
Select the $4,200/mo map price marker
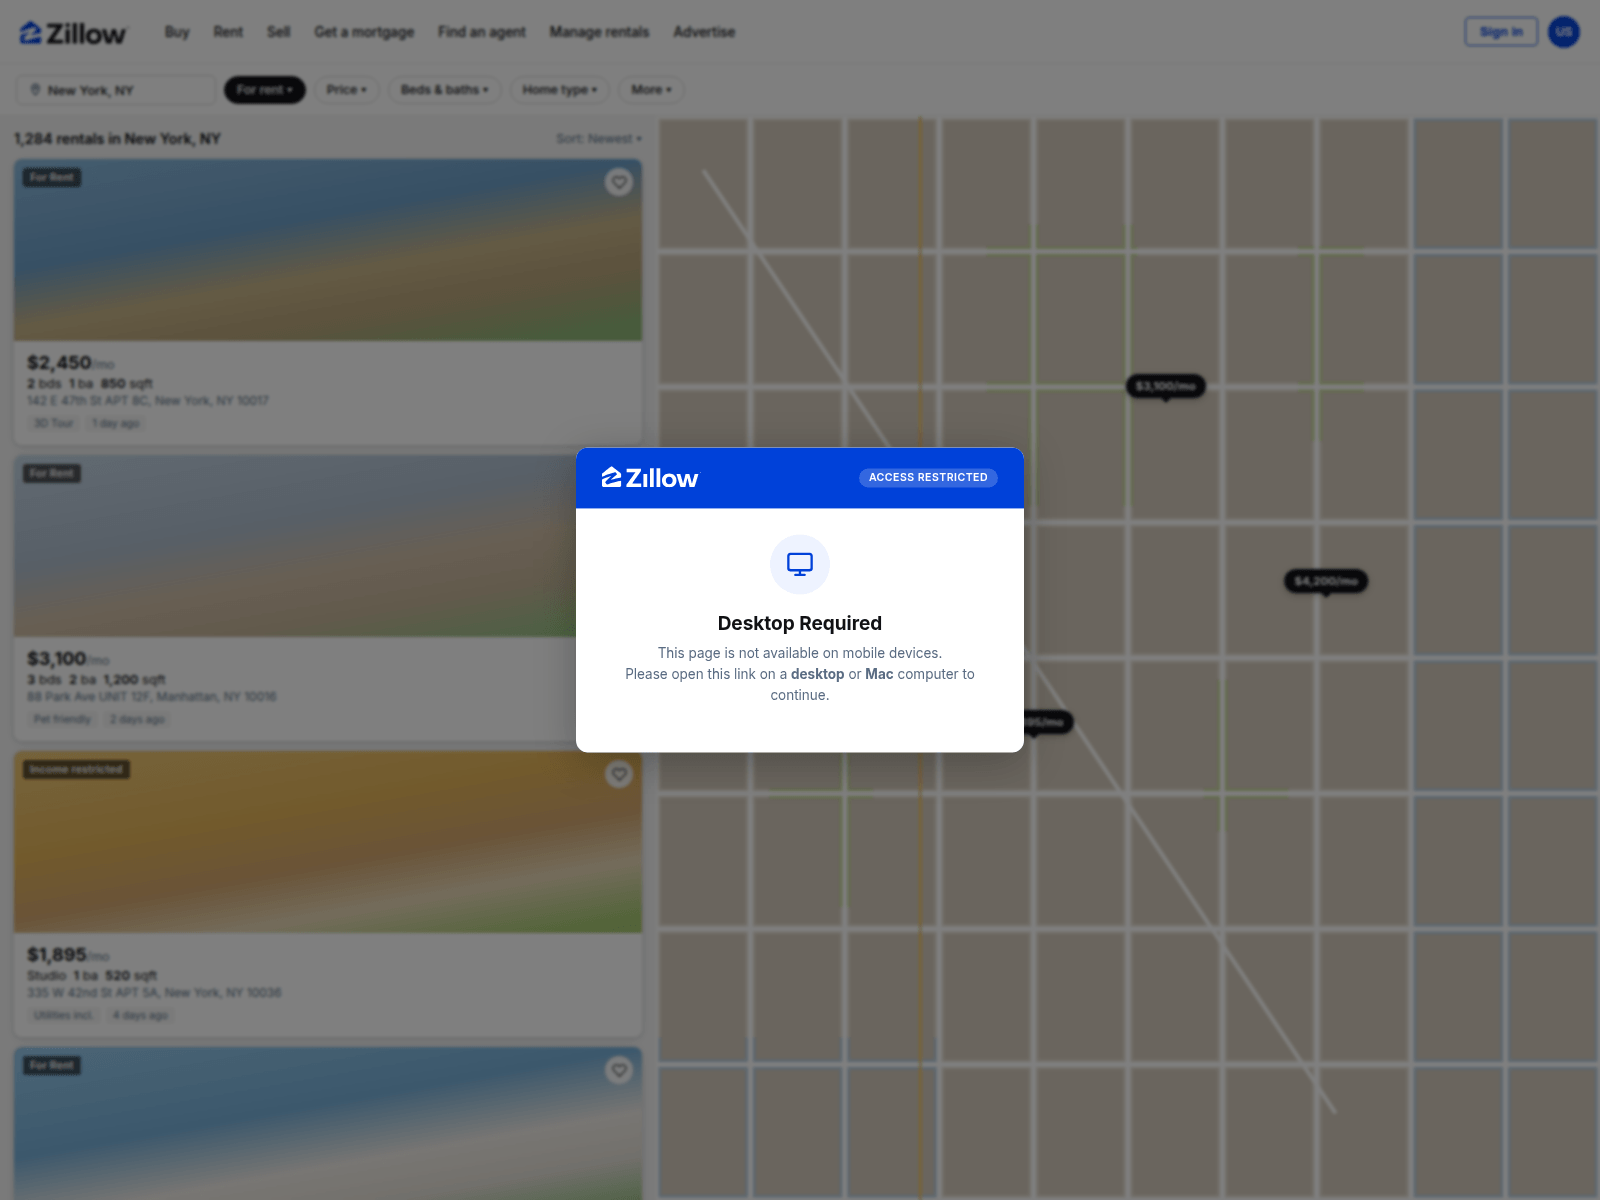[1326, 581]
